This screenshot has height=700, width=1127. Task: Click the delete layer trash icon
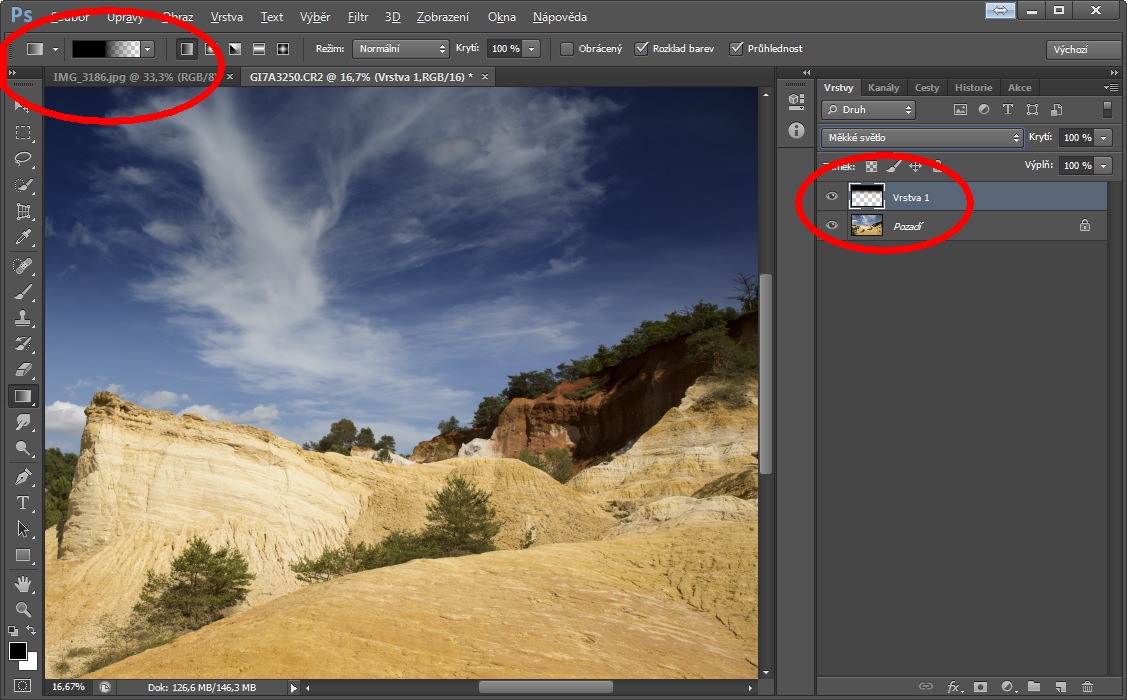tap(1088, 687)
